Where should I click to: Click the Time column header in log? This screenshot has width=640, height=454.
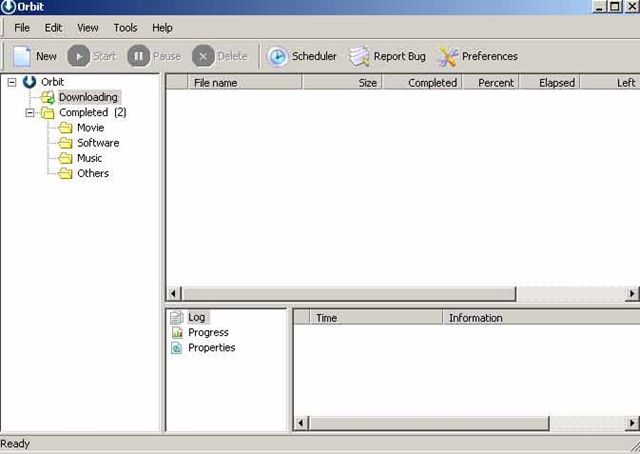click(376, 318)
